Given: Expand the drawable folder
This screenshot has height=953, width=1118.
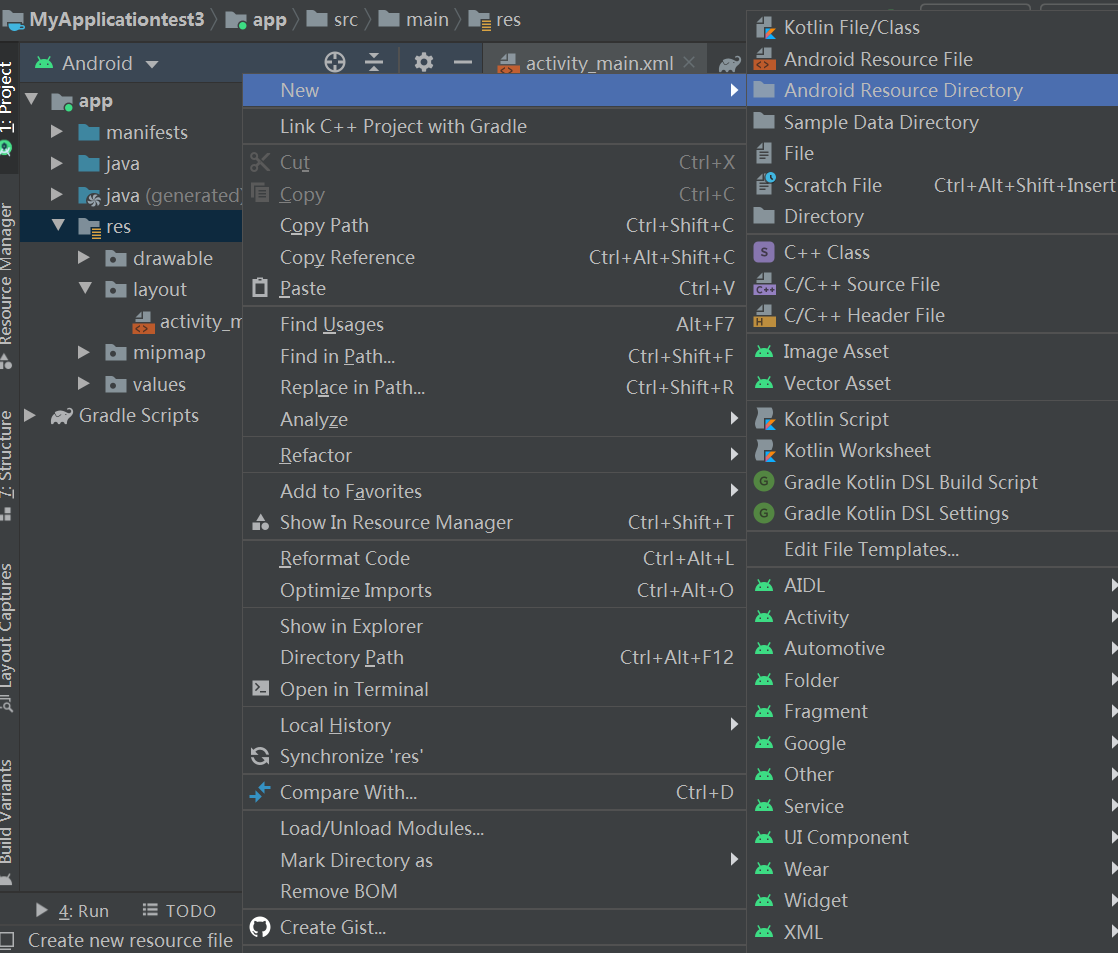Looking at the screenshot, I should (x=84, y=257).
